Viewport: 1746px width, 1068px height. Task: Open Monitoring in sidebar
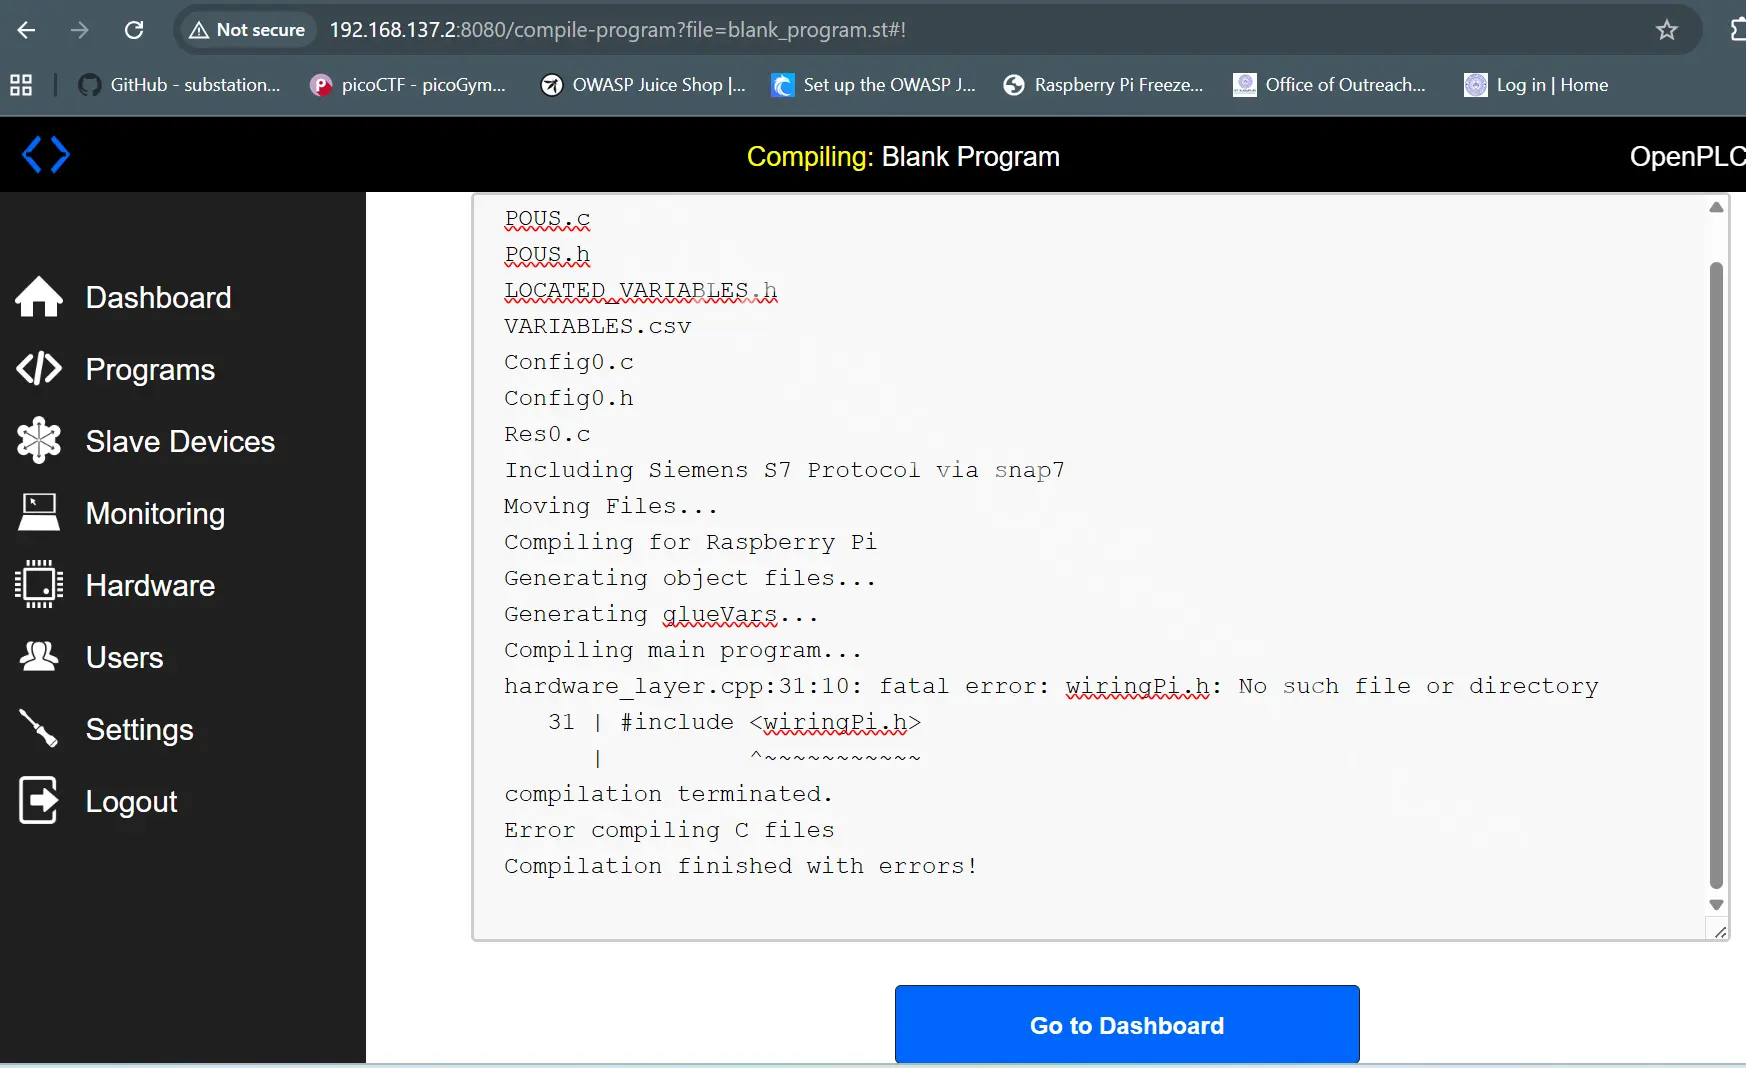pos(155,513)
